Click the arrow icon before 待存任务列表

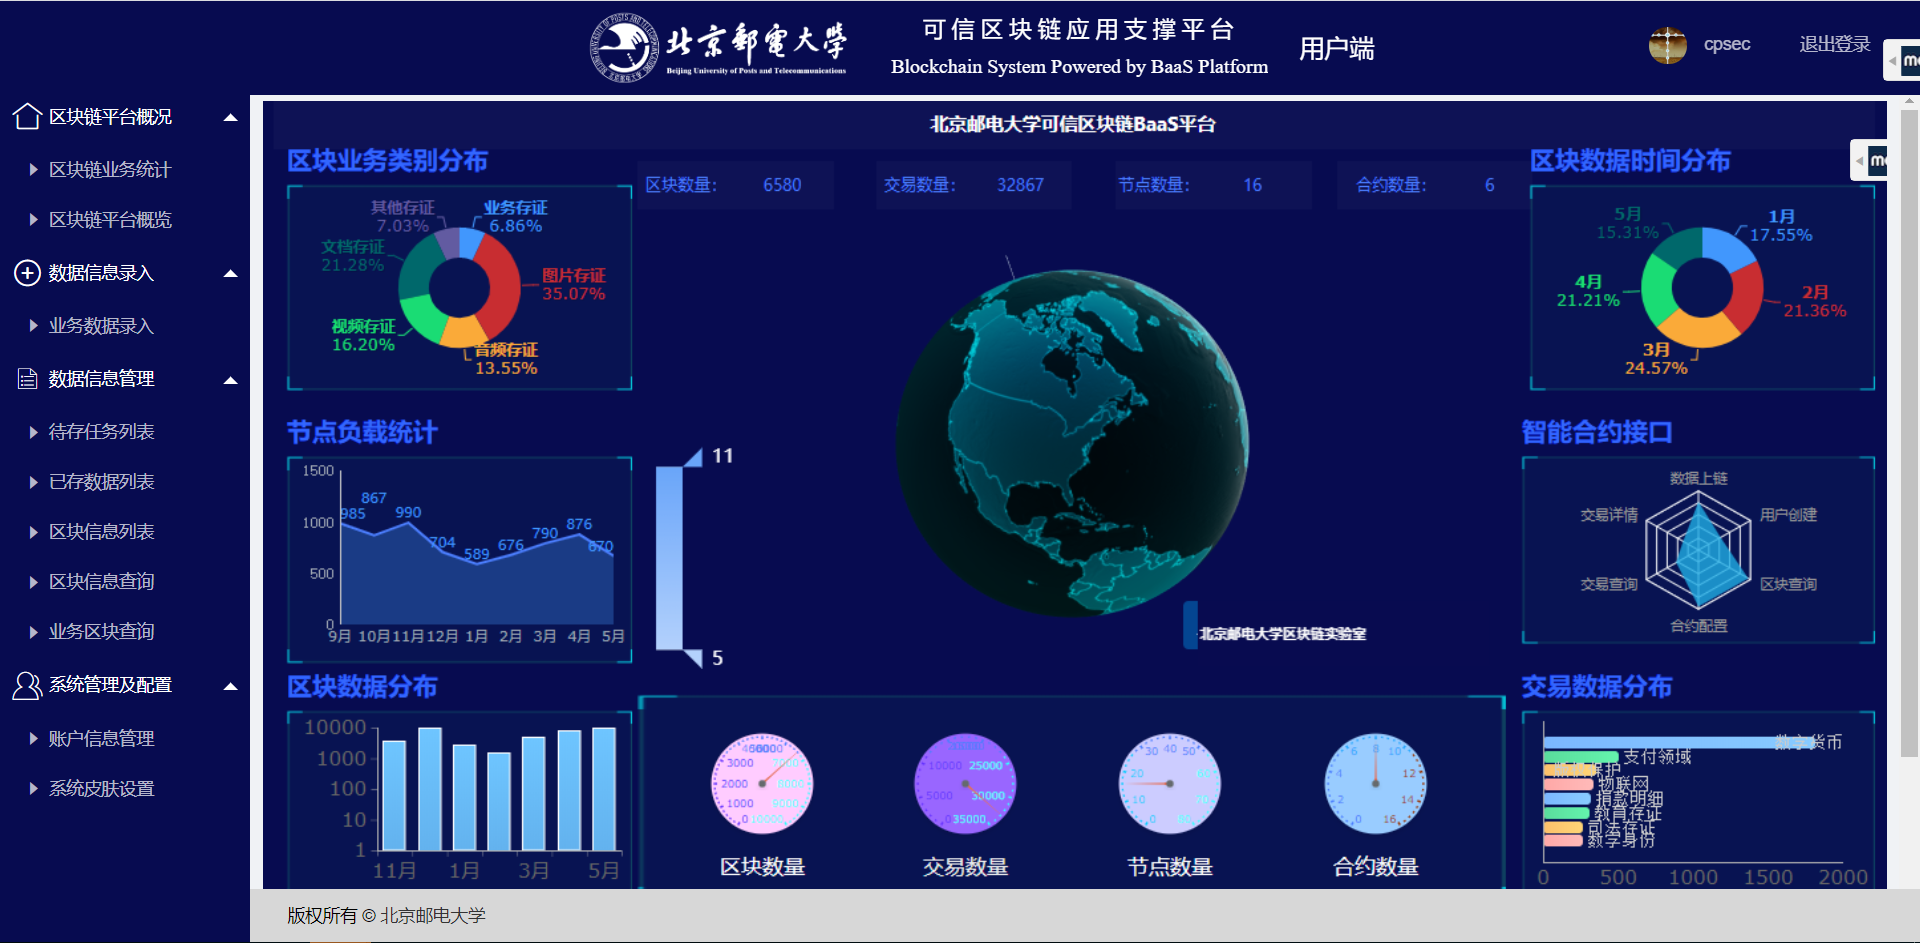34,432
